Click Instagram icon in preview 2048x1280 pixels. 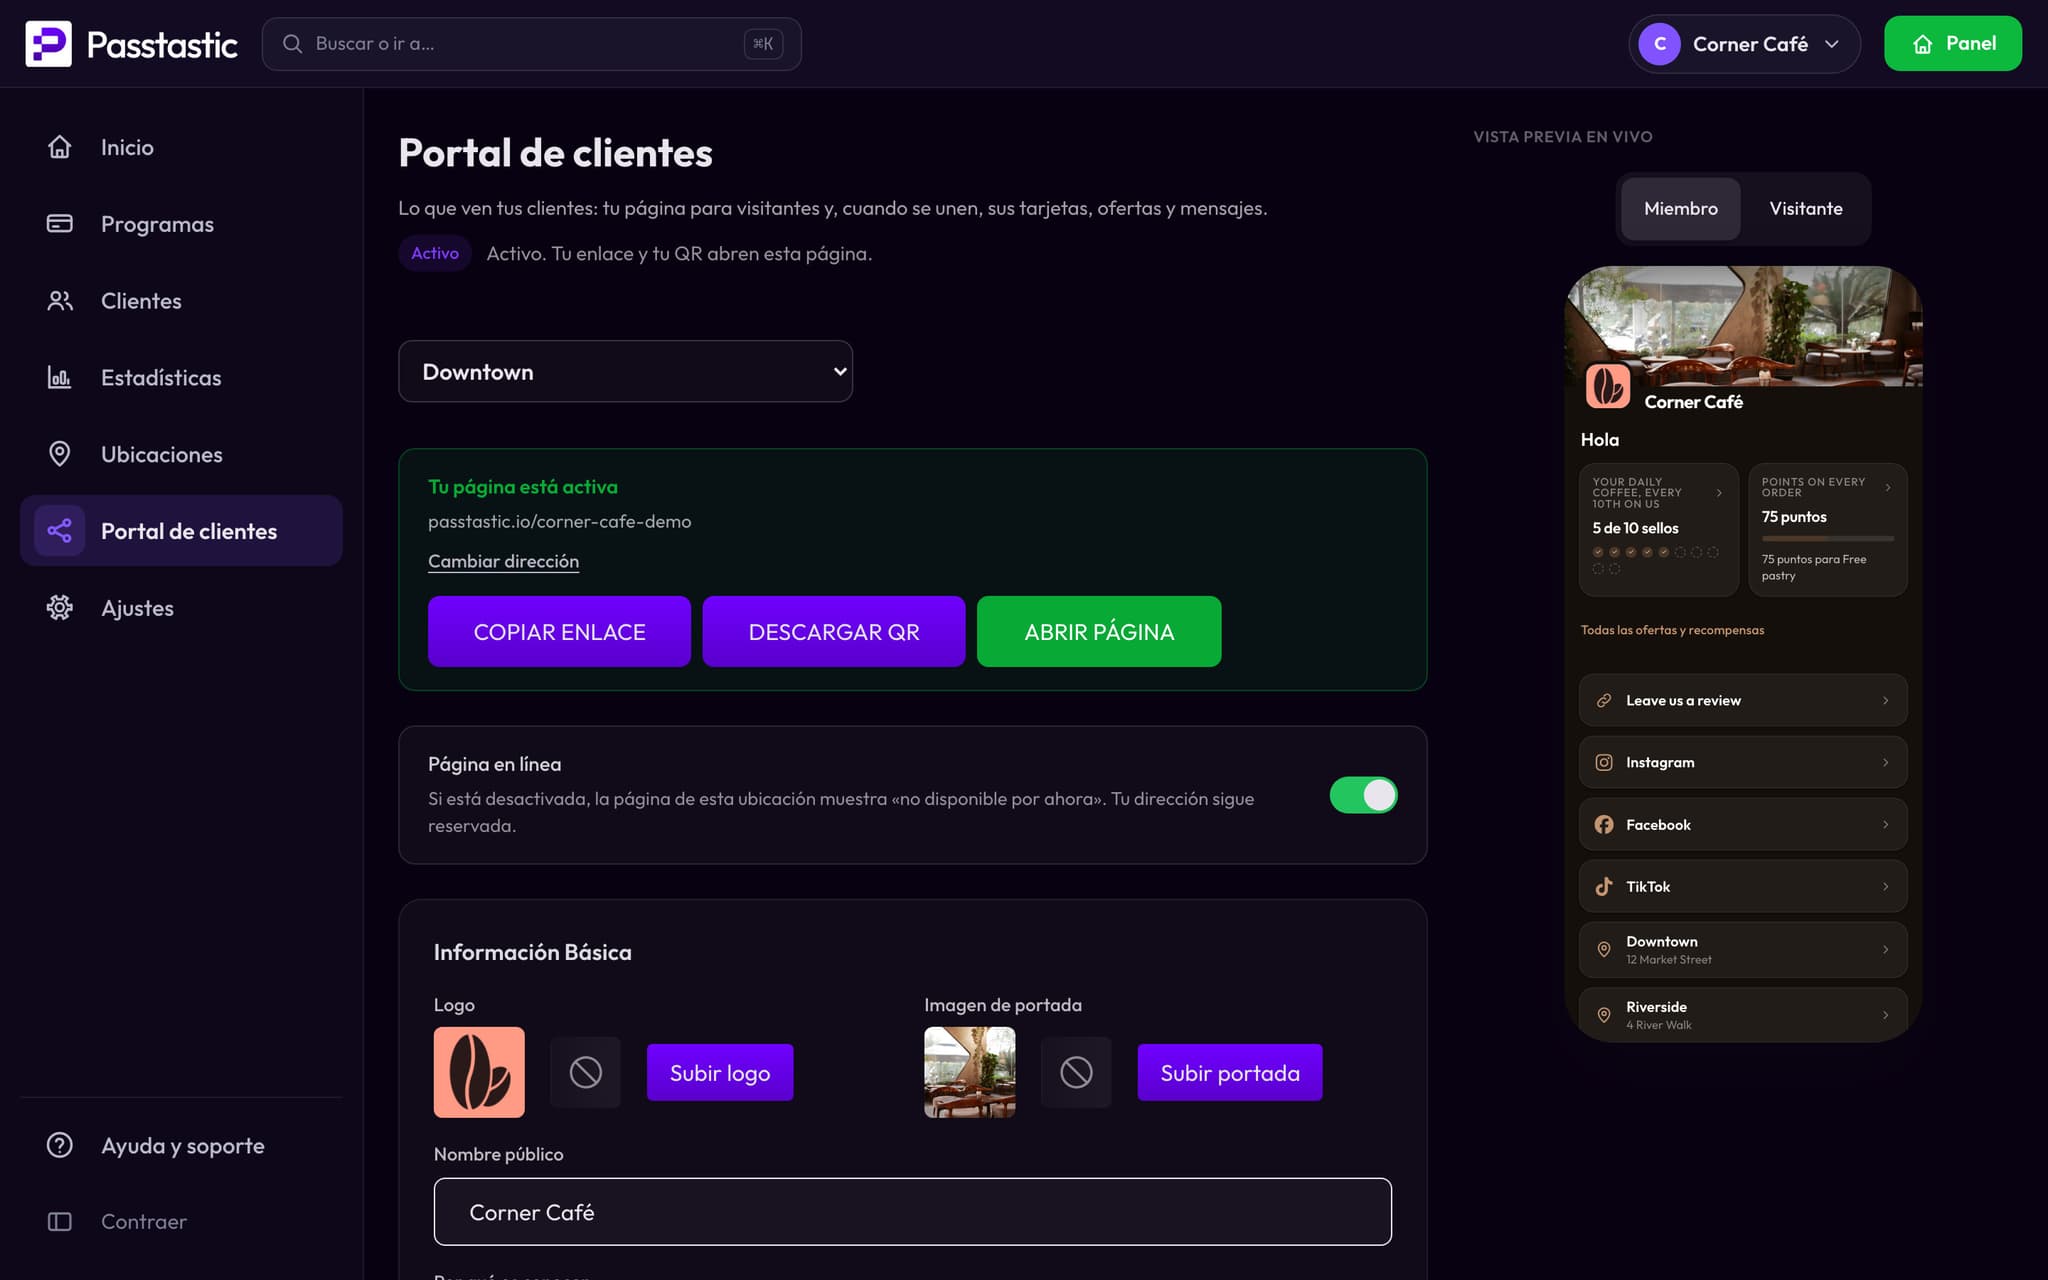click(1604, 762)
